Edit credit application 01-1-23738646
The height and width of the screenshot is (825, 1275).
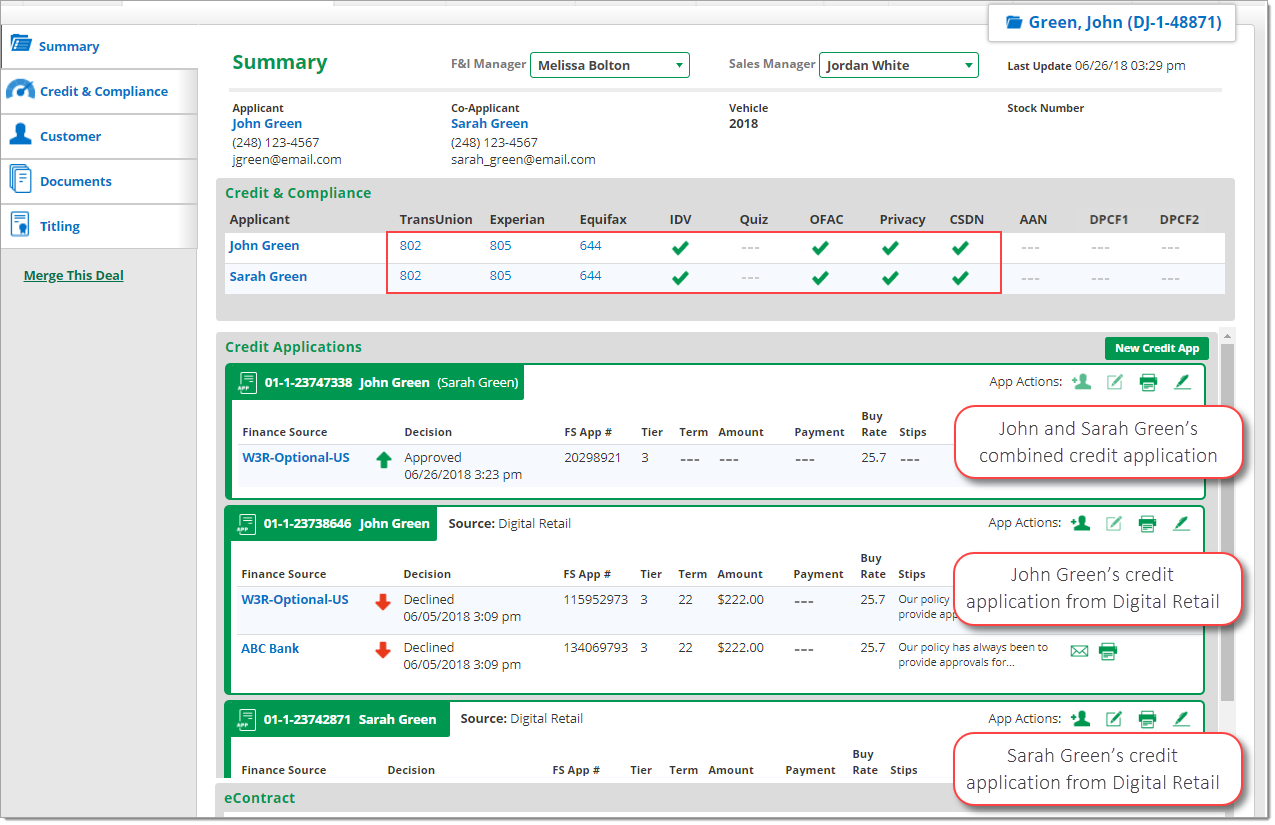[x=1114, y=523]
